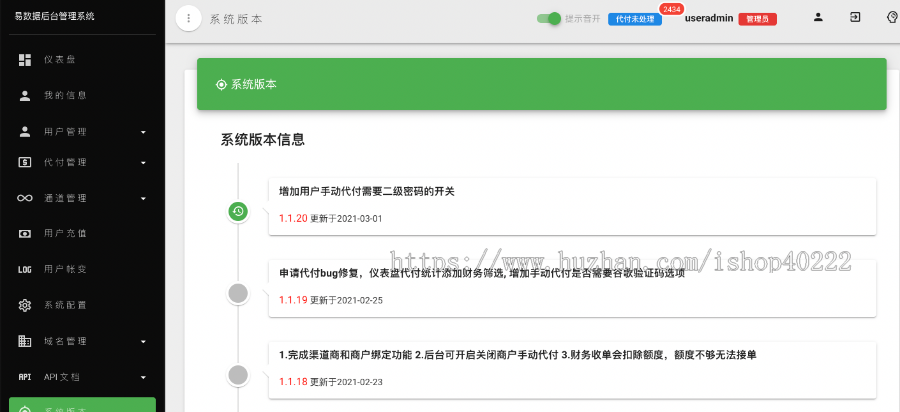The width and height of the screenshot is (900, 412).
Task: Click the 用户充值 money icon in sidebar
Action: 25,233
